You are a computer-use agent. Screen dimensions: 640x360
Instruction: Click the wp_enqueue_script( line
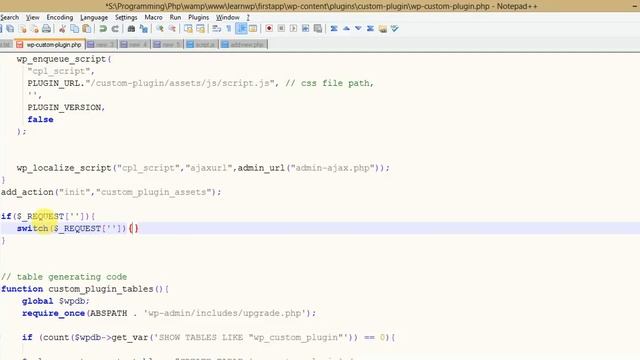(64, 59)
